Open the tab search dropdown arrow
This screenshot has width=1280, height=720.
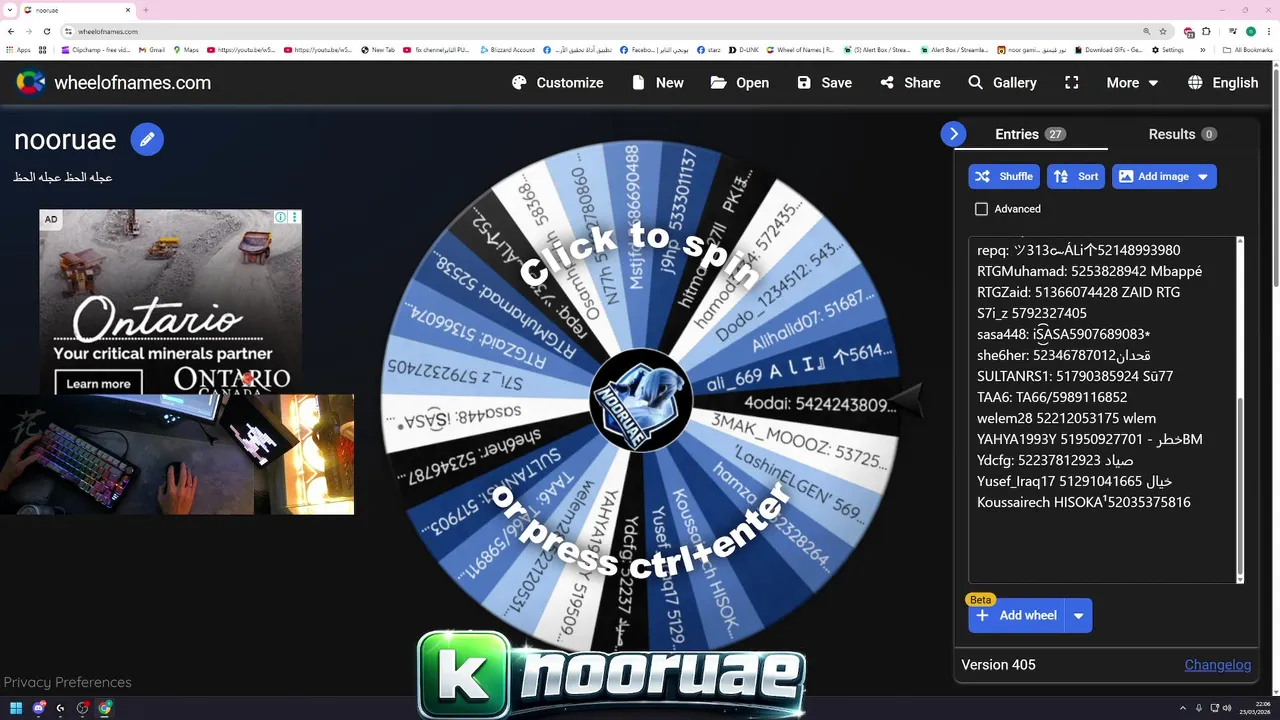click(x=9, y=10)
